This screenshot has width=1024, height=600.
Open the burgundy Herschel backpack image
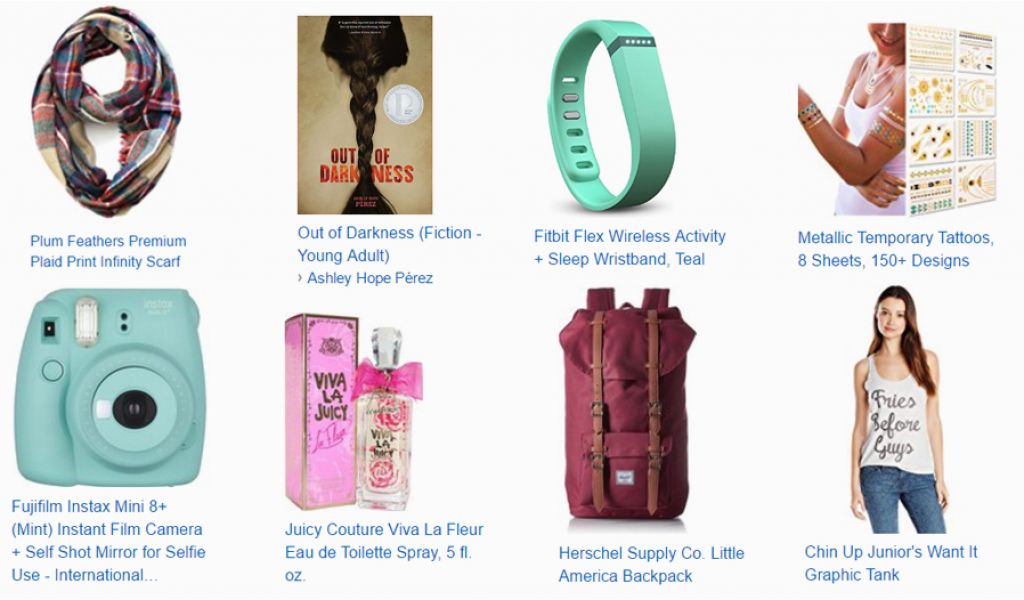(628, 405)
